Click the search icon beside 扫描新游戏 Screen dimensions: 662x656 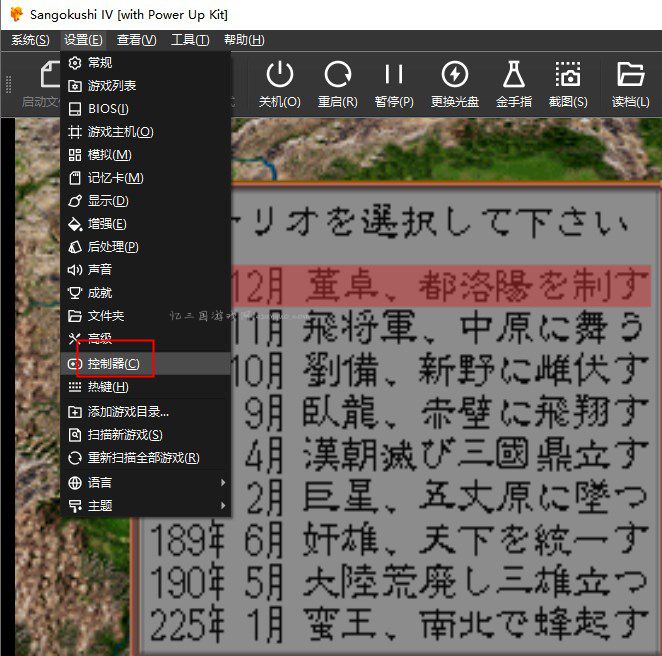pyautogui.click(x=75, y=435)
